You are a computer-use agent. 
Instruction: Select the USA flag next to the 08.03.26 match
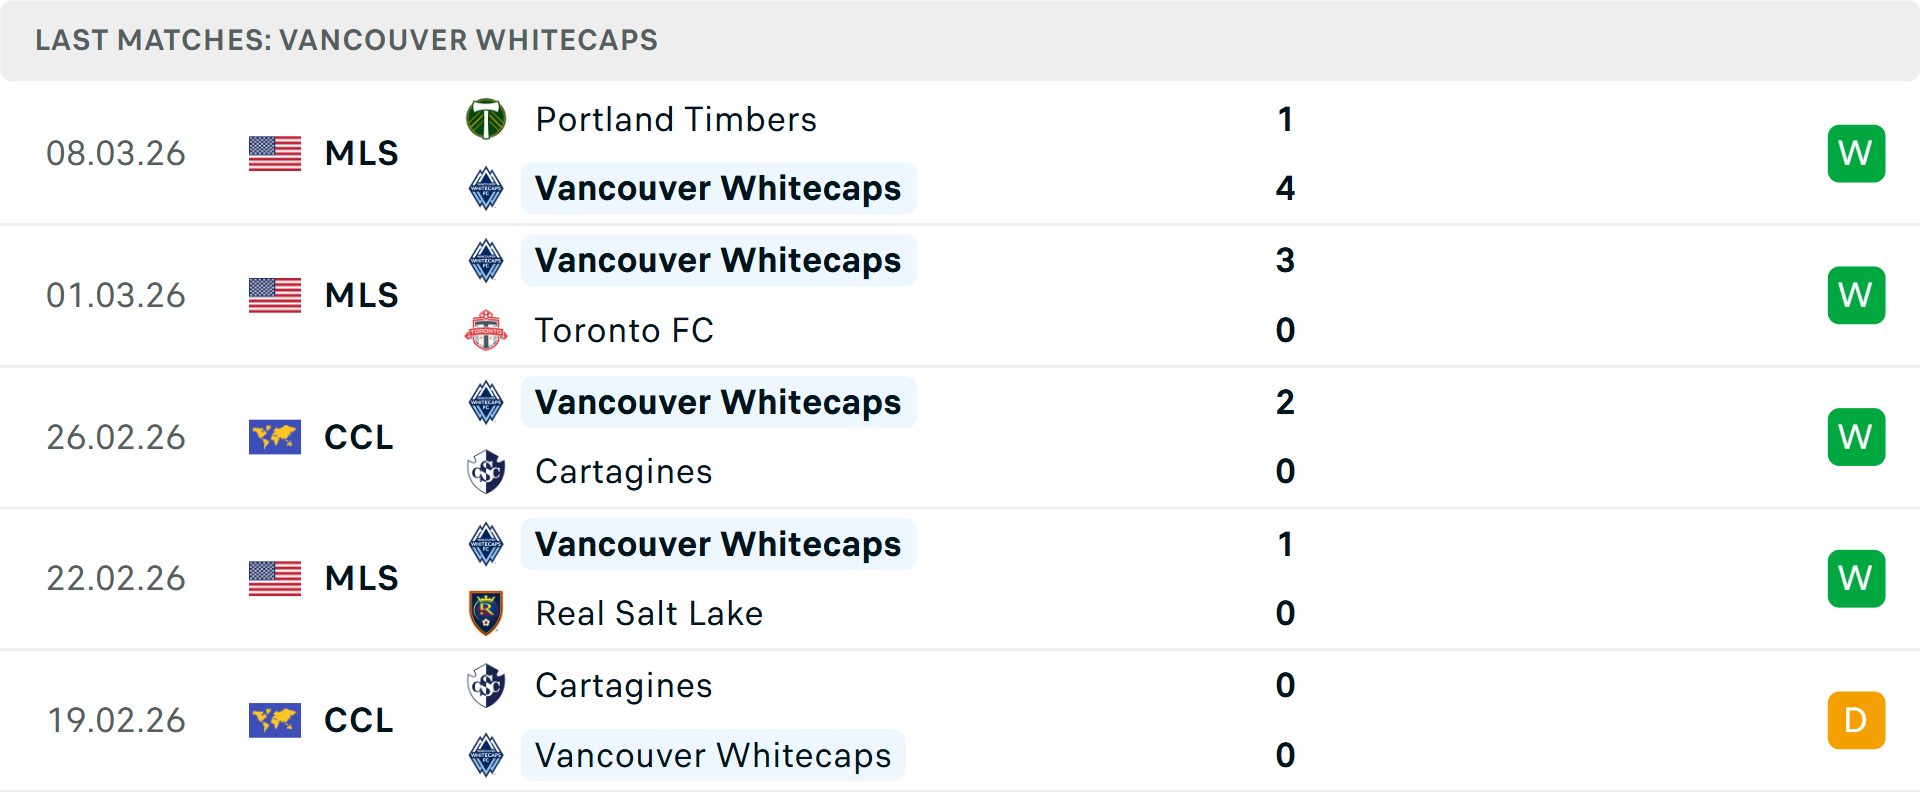[x=274, y=153]
